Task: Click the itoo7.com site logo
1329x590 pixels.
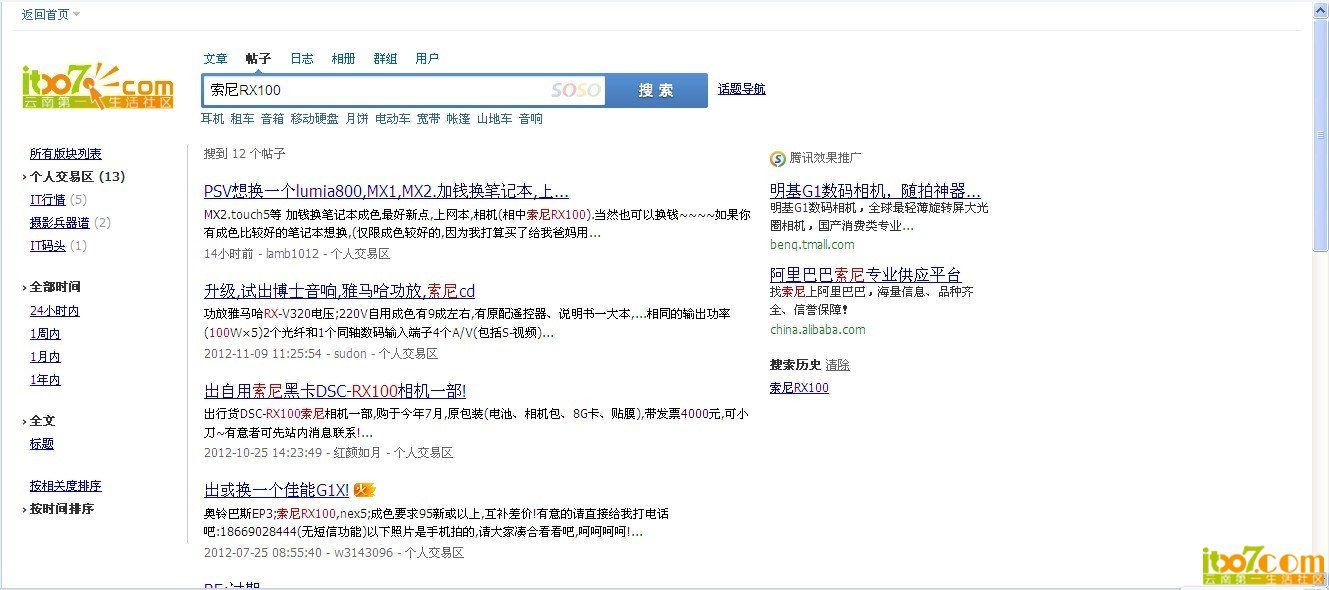Action: (x=98, y=87)
